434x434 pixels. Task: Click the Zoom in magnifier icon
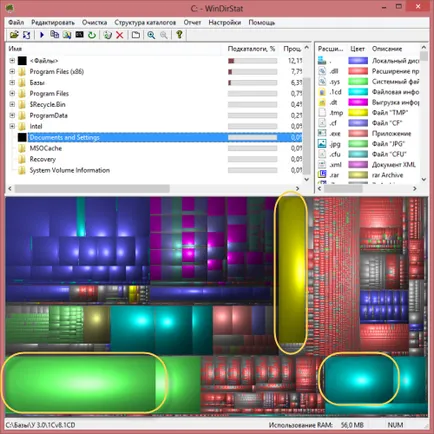(x=151, y=35)
